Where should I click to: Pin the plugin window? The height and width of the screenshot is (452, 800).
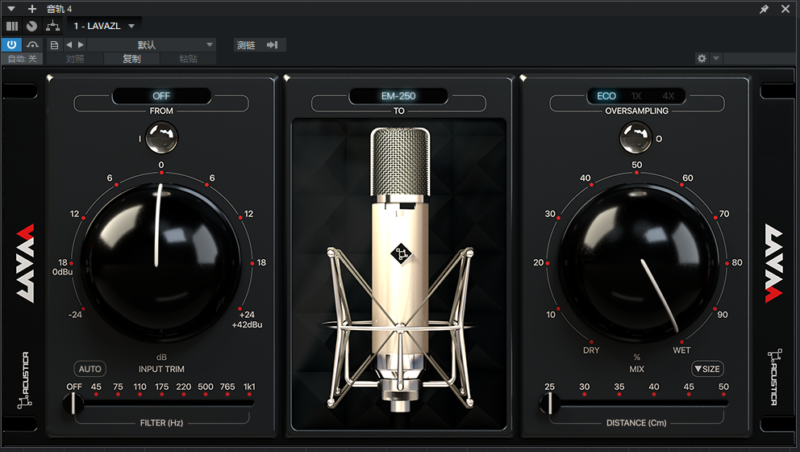click(764, 8)
